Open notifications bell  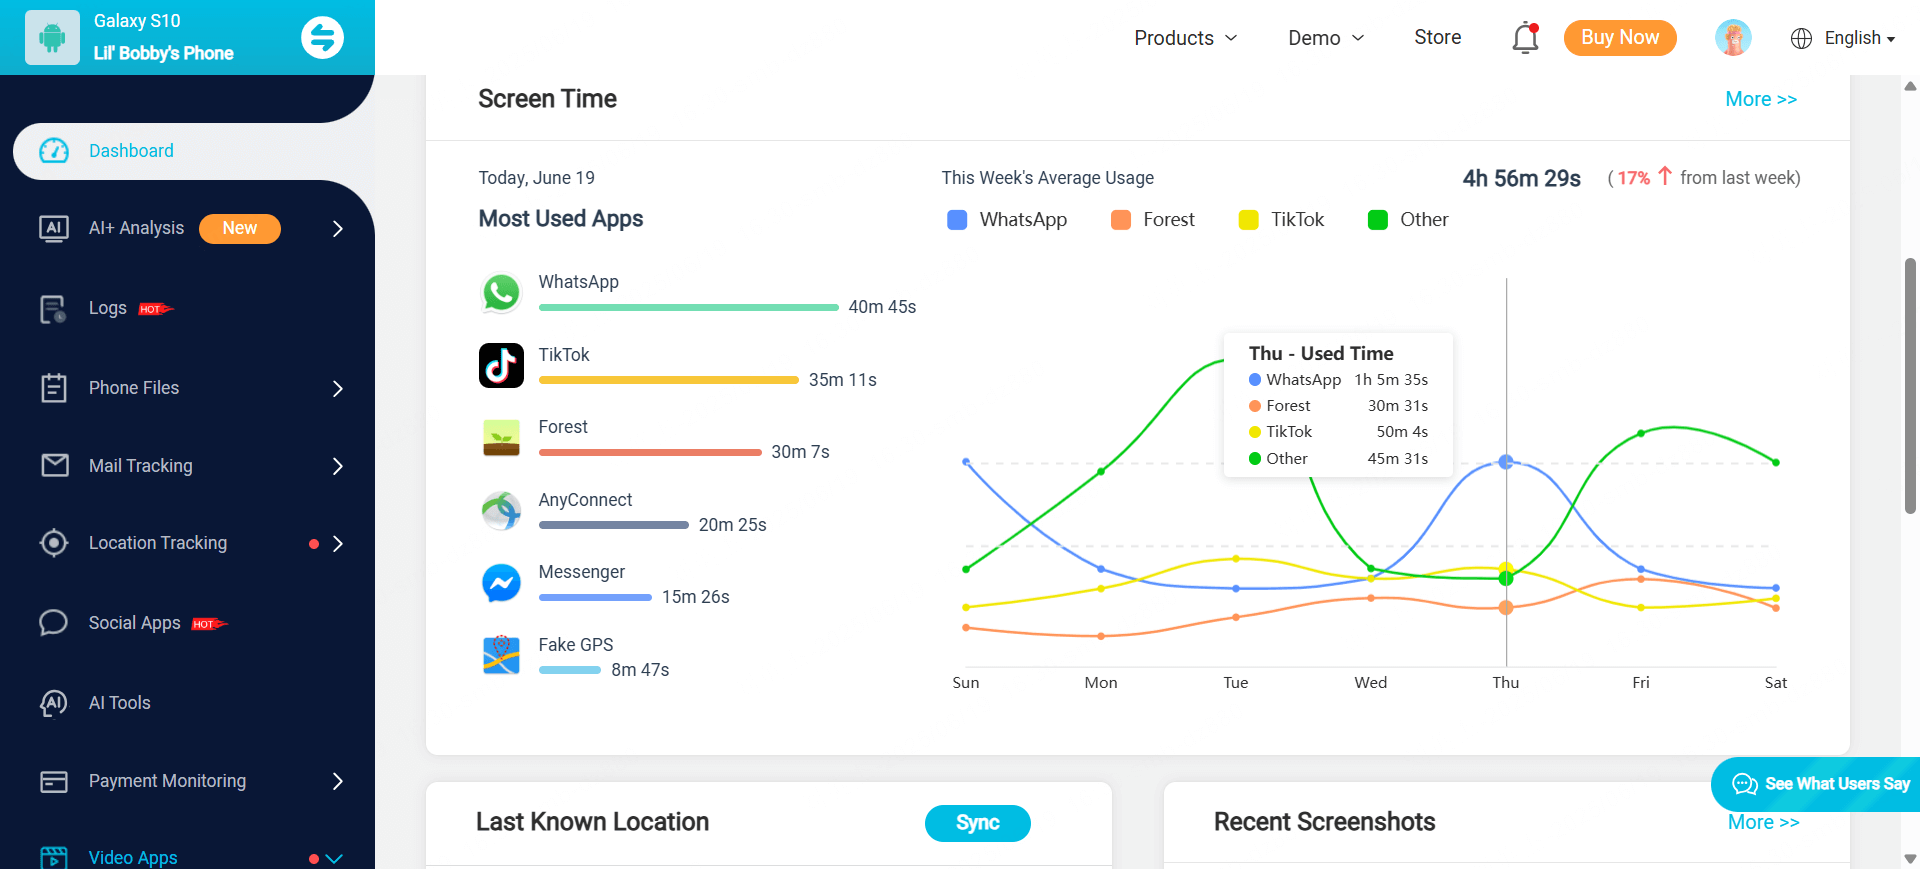click(x=1525, y=38)
